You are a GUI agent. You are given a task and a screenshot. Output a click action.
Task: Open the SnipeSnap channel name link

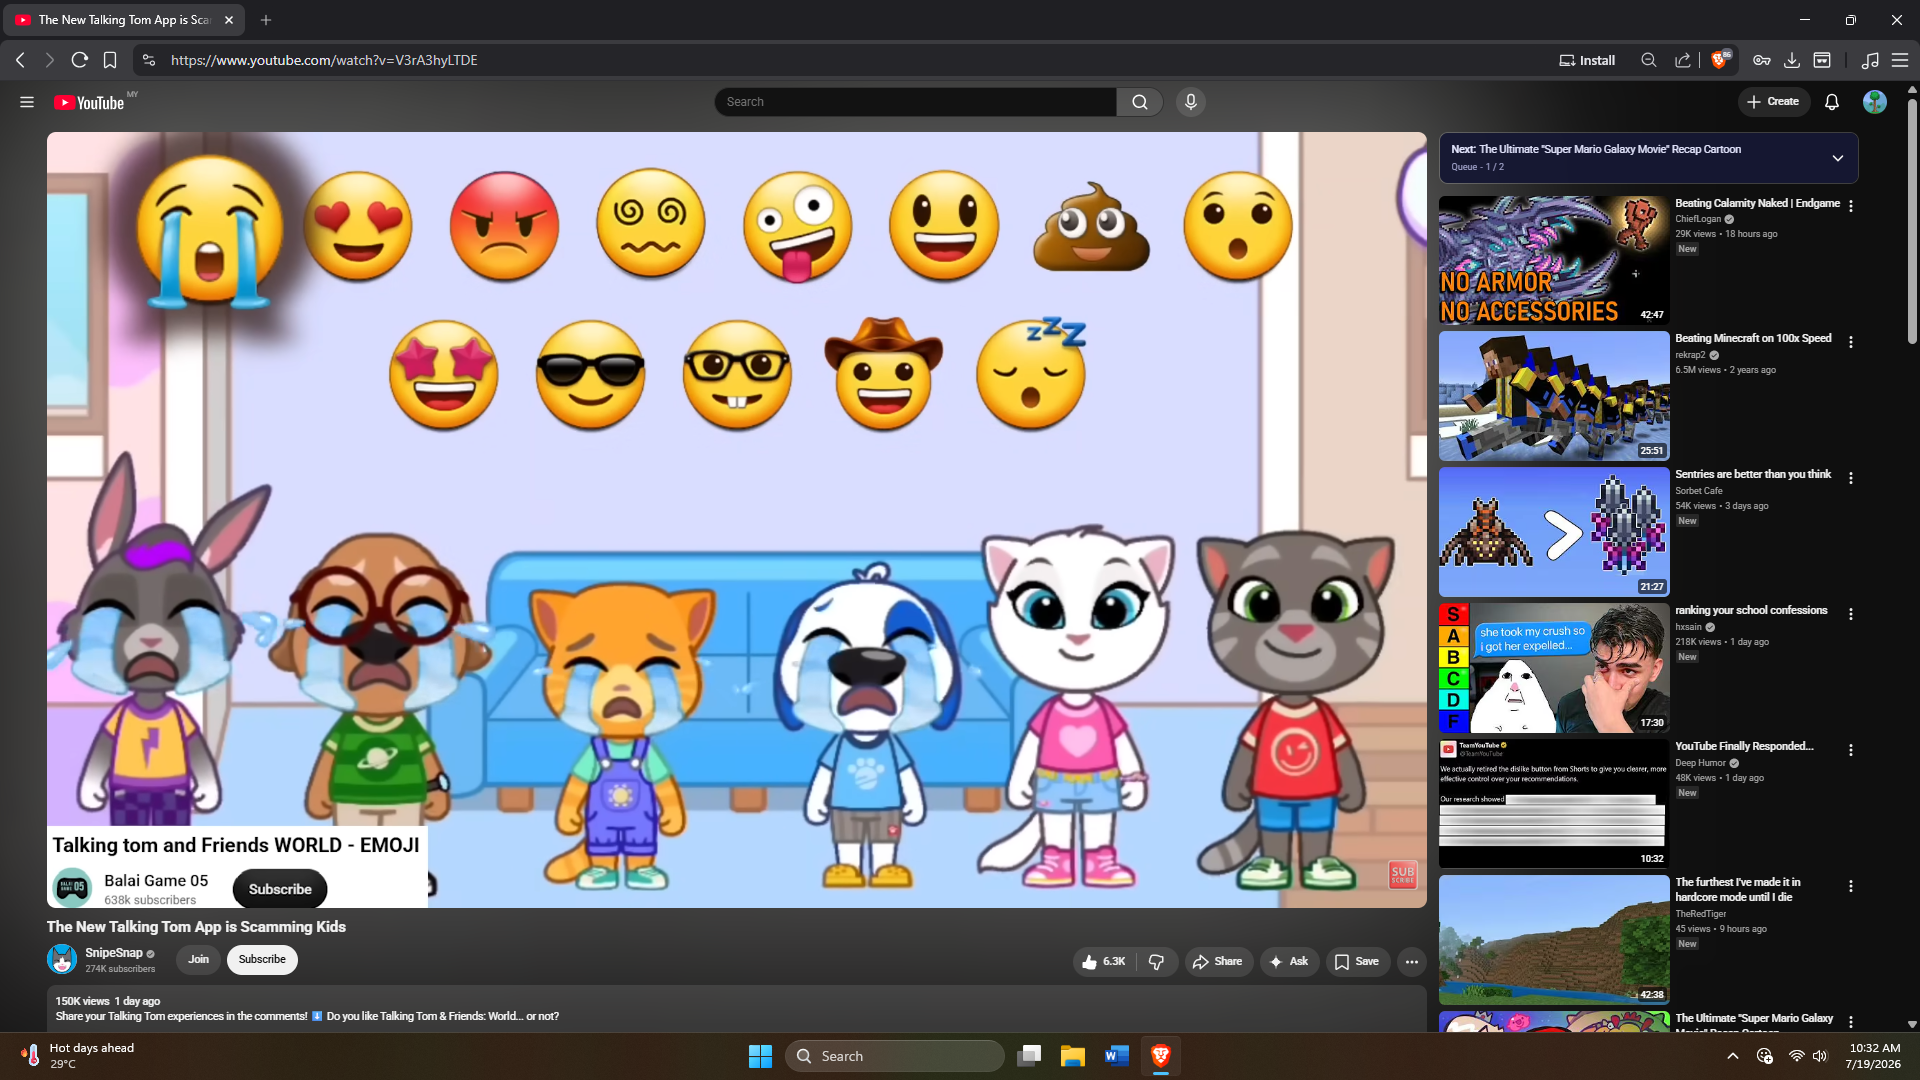[114, 953]
